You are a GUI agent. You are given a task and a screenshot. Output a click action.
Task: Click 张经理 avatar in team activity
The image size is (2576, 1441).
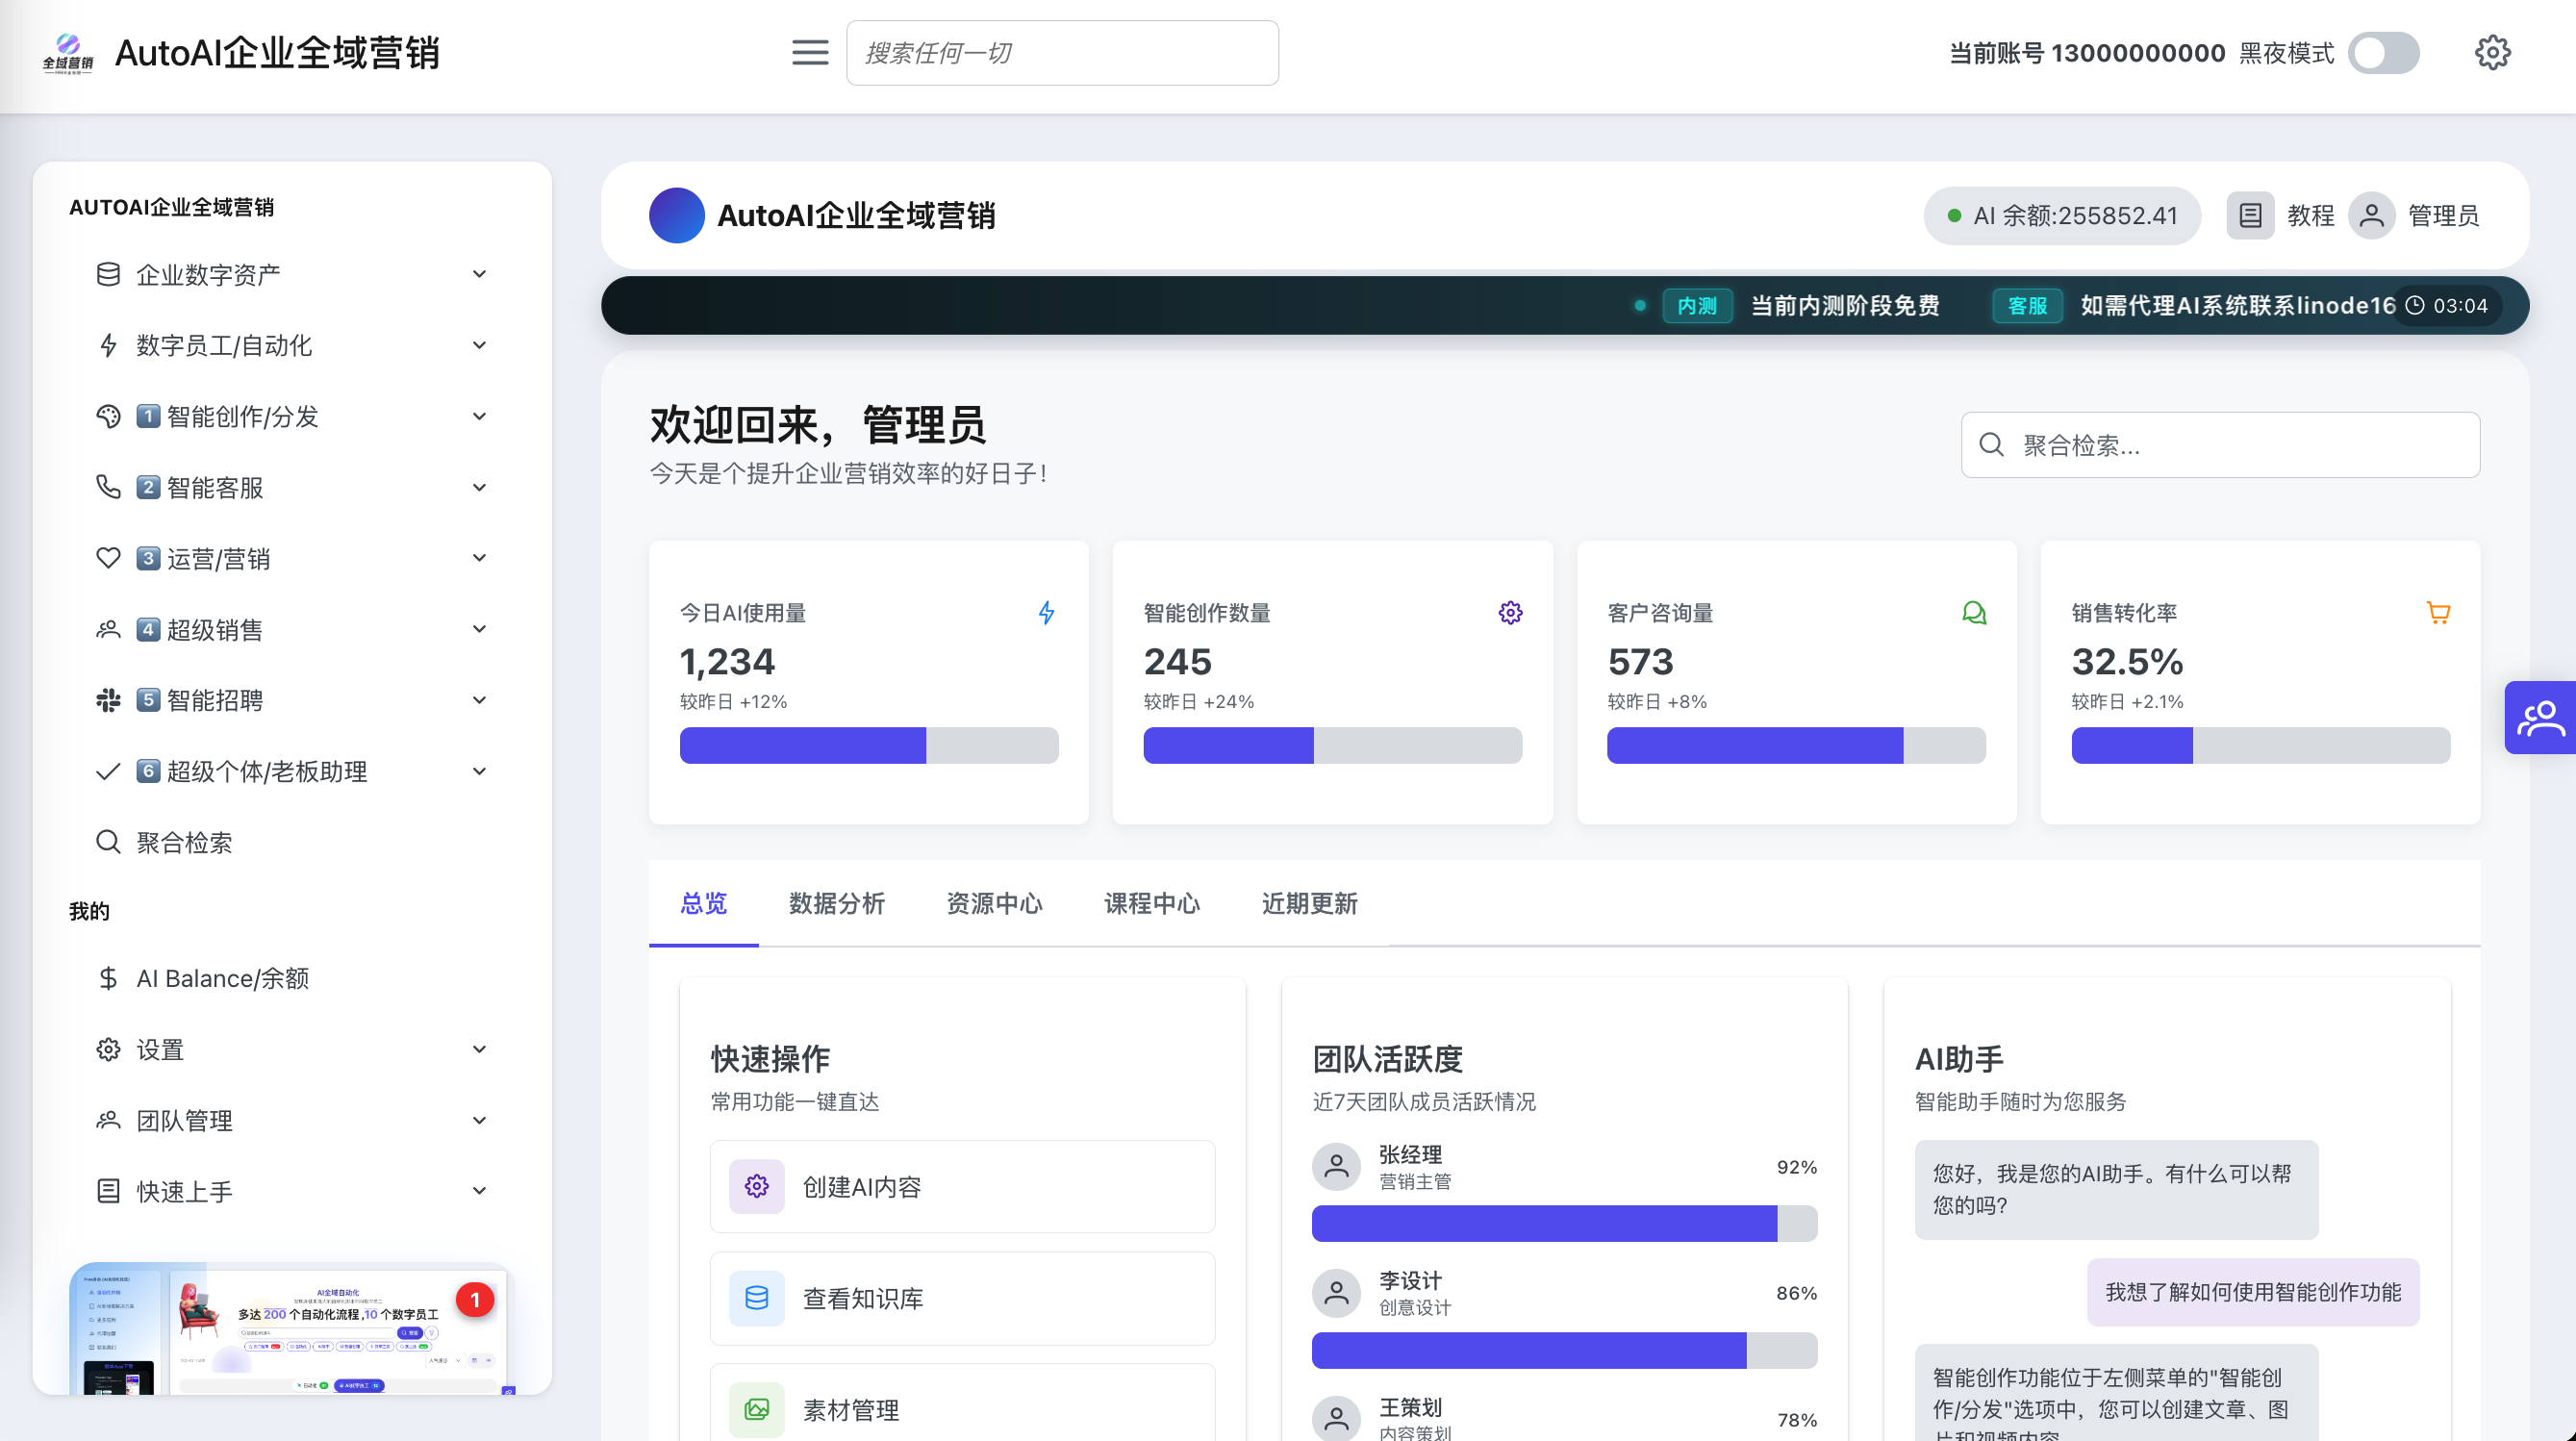pyautogui.click(x=1336, y=1167)
